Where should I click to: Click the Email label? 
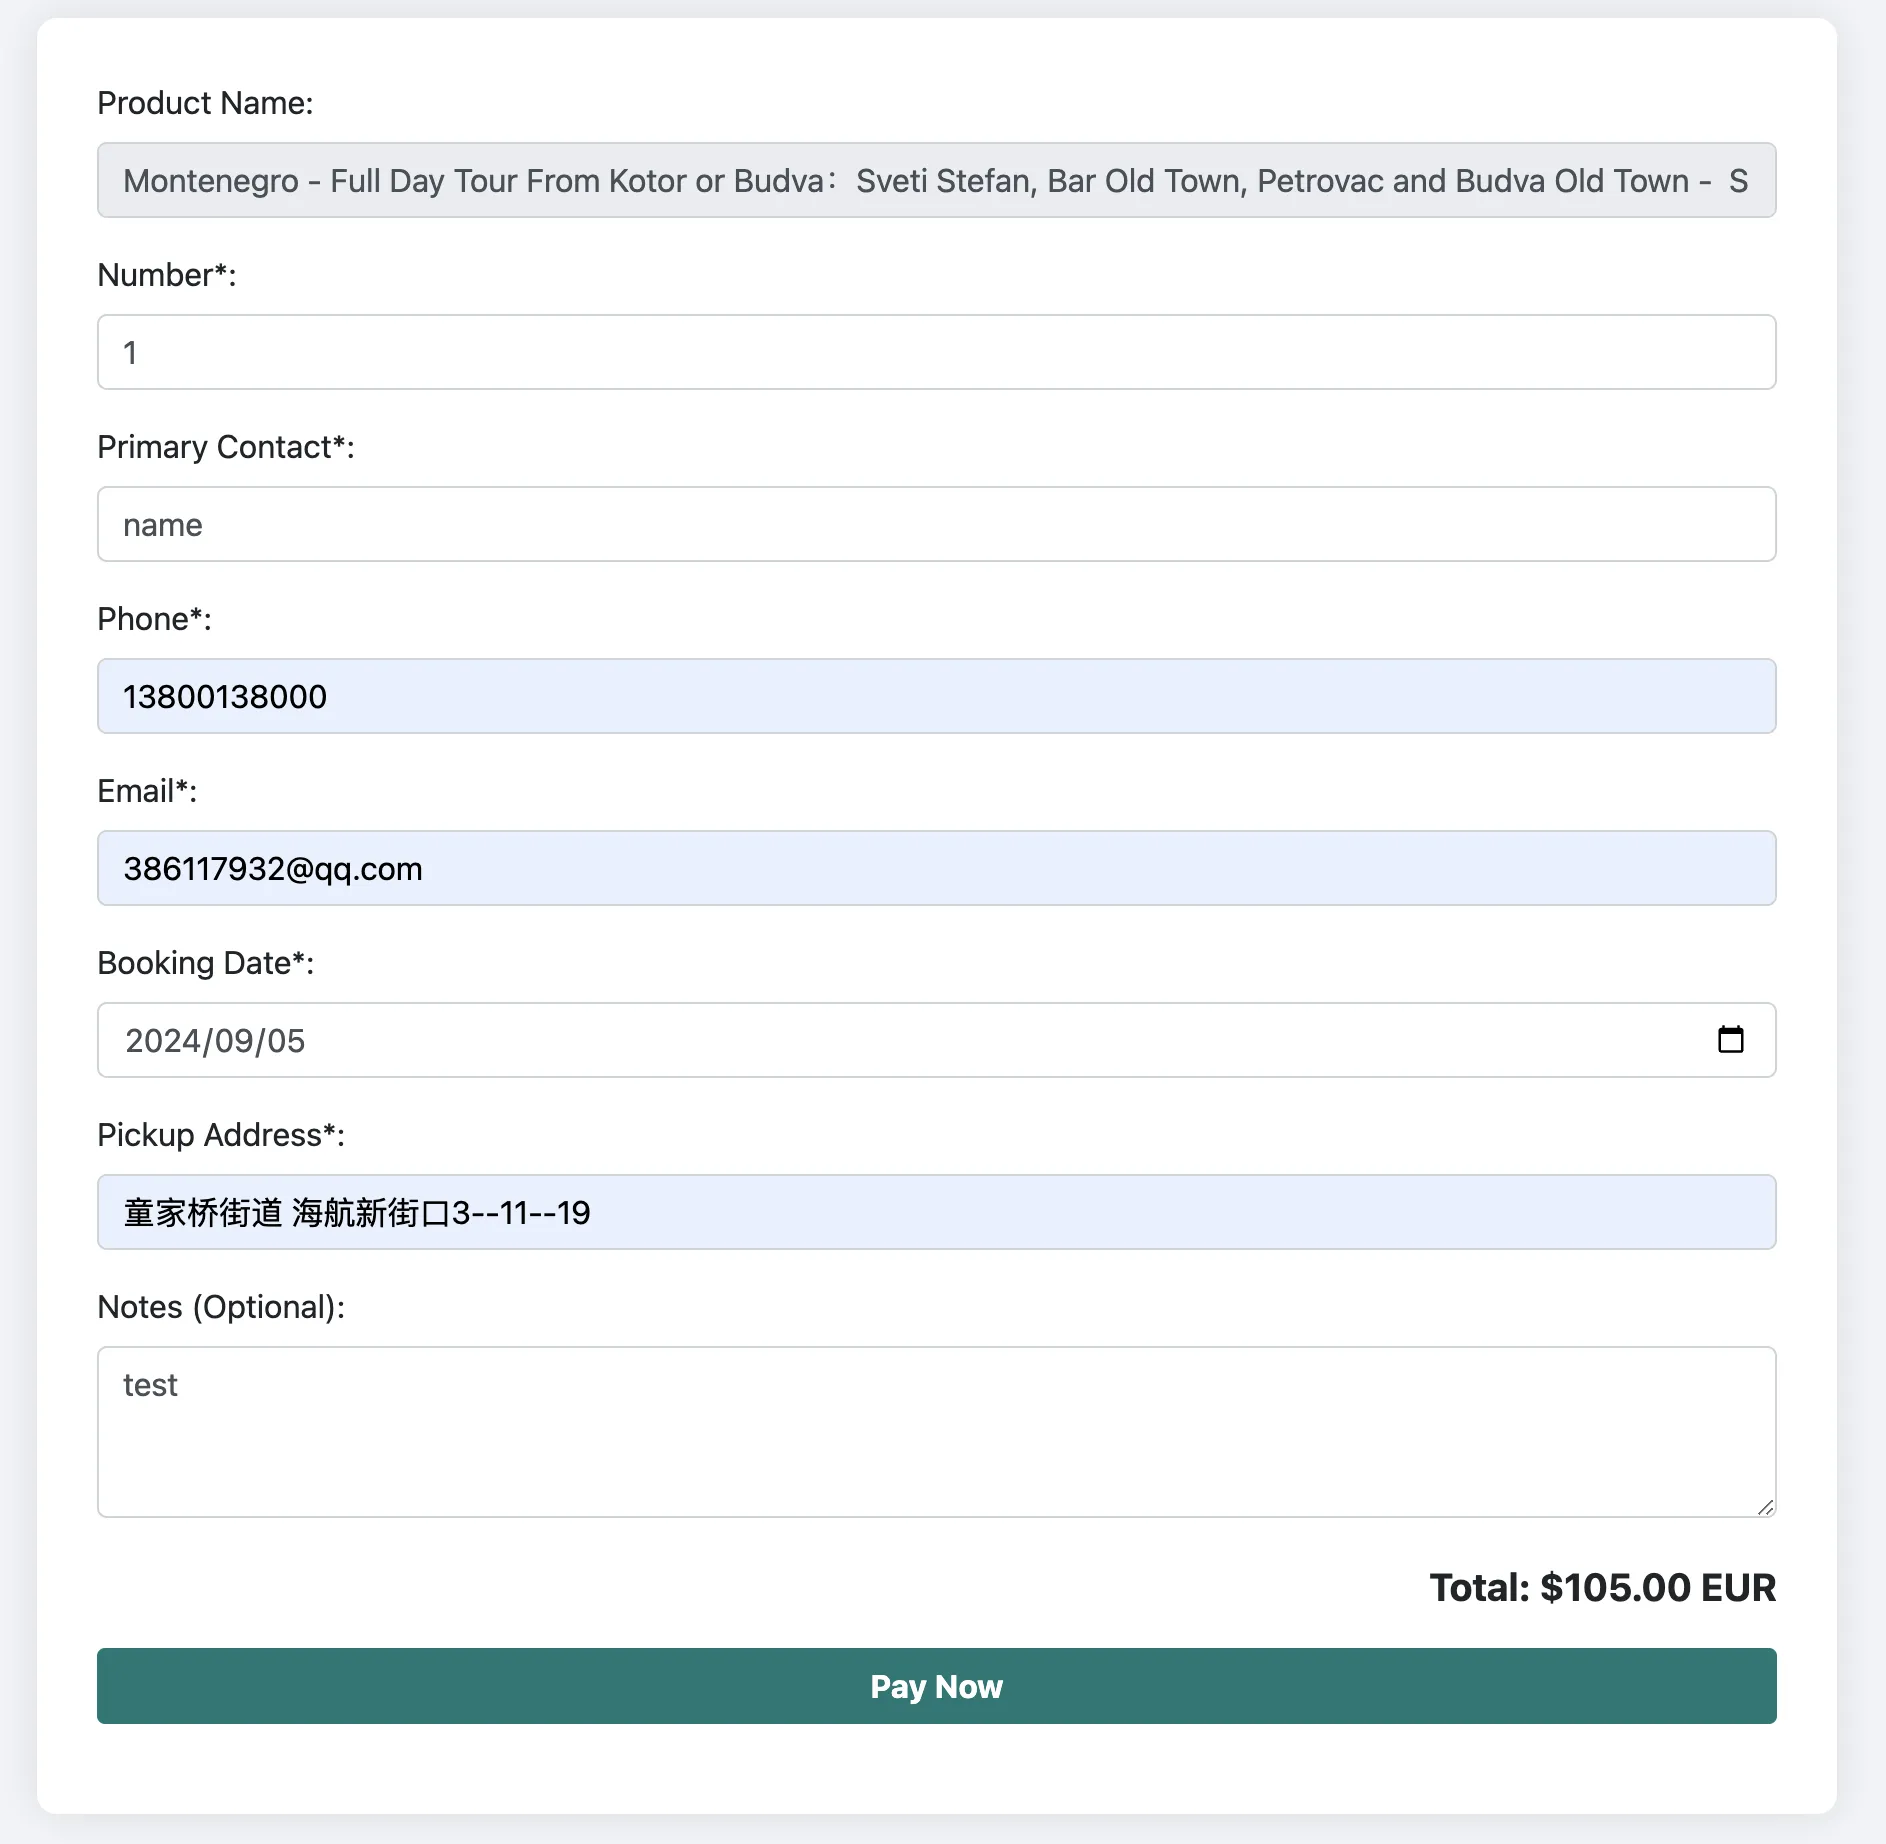[147, 791]
